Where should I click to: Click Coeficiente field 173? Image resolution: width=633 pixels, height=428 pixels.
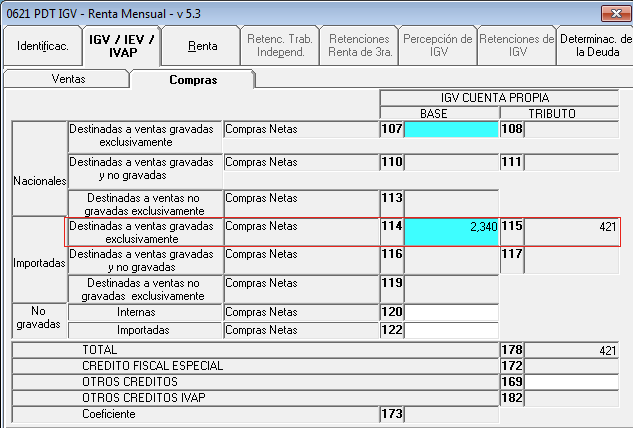(x=451, y=414)
